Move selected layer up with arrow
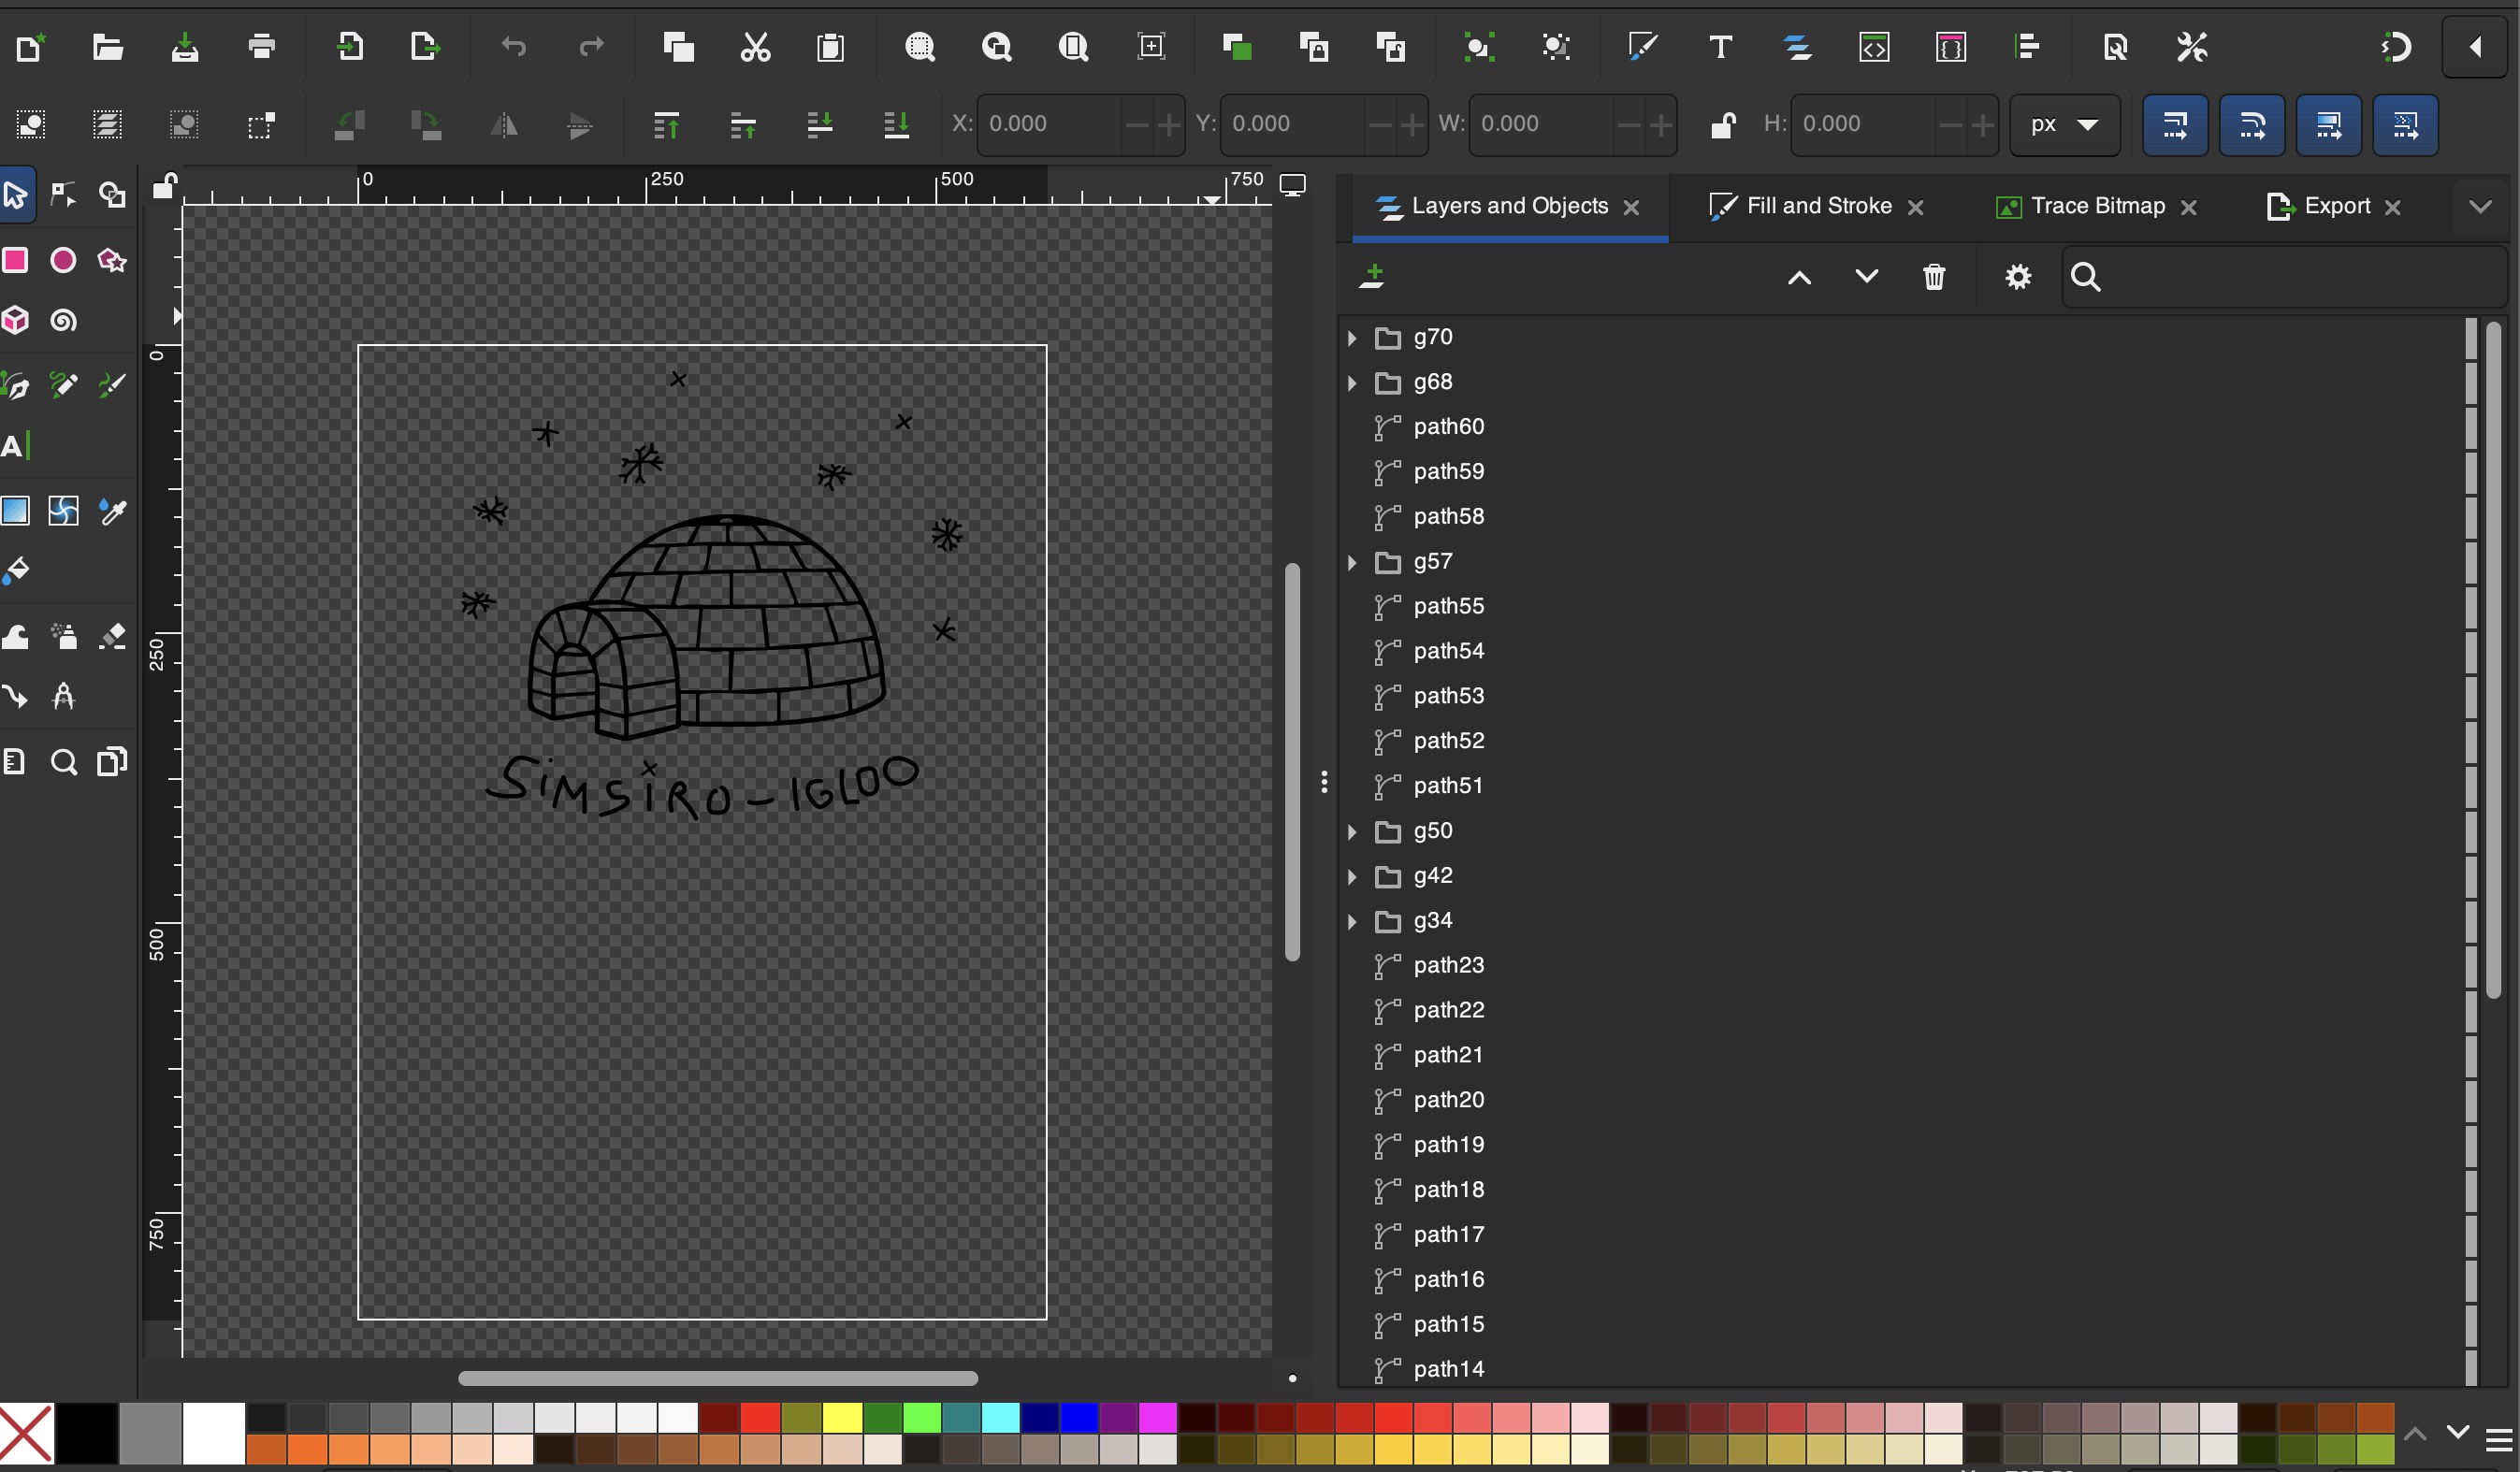Image resolution: width=2520 pixels, height=1472 pixels. 1799,277
